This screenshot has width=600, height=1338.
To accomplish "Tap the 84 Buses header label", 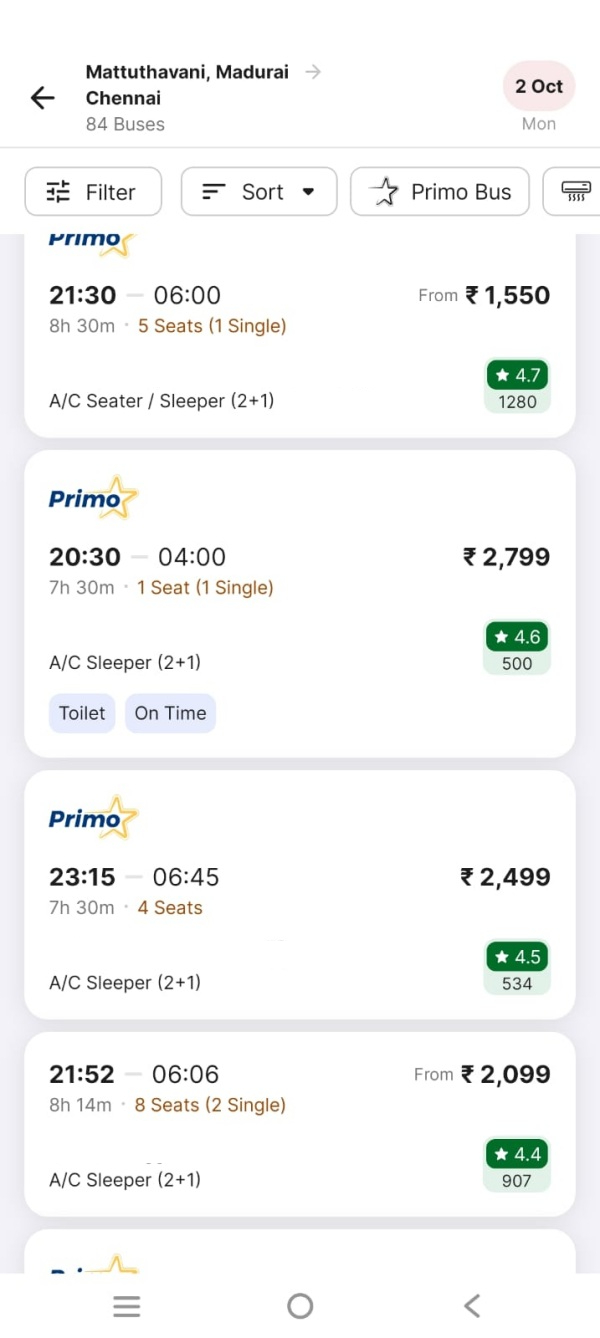I will pyautogui.click(x=125, y=124).
